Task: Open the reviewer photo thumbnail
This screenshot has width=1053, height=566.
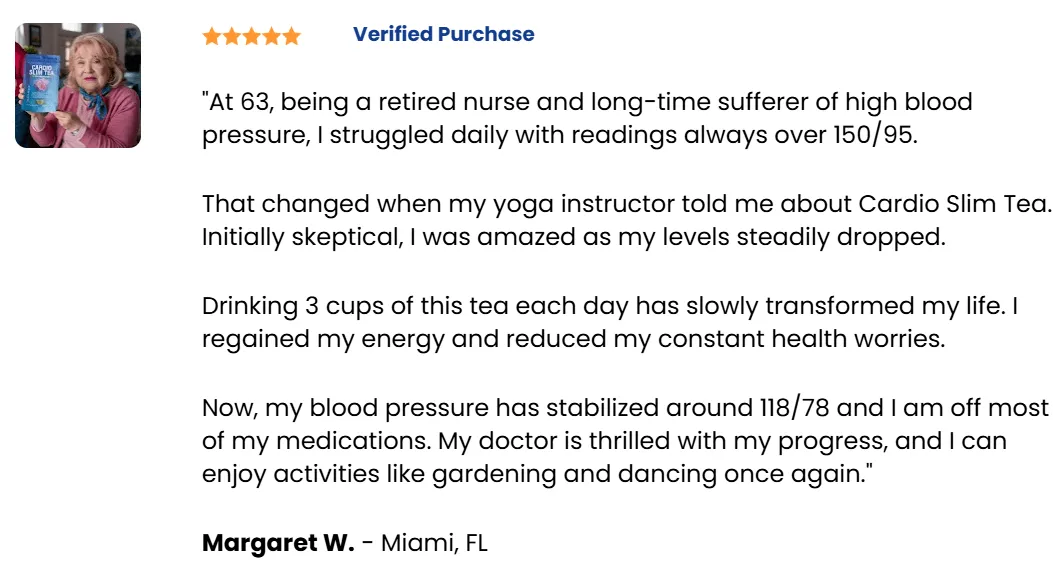Action: pyautogui.click(x=78, y=85)
